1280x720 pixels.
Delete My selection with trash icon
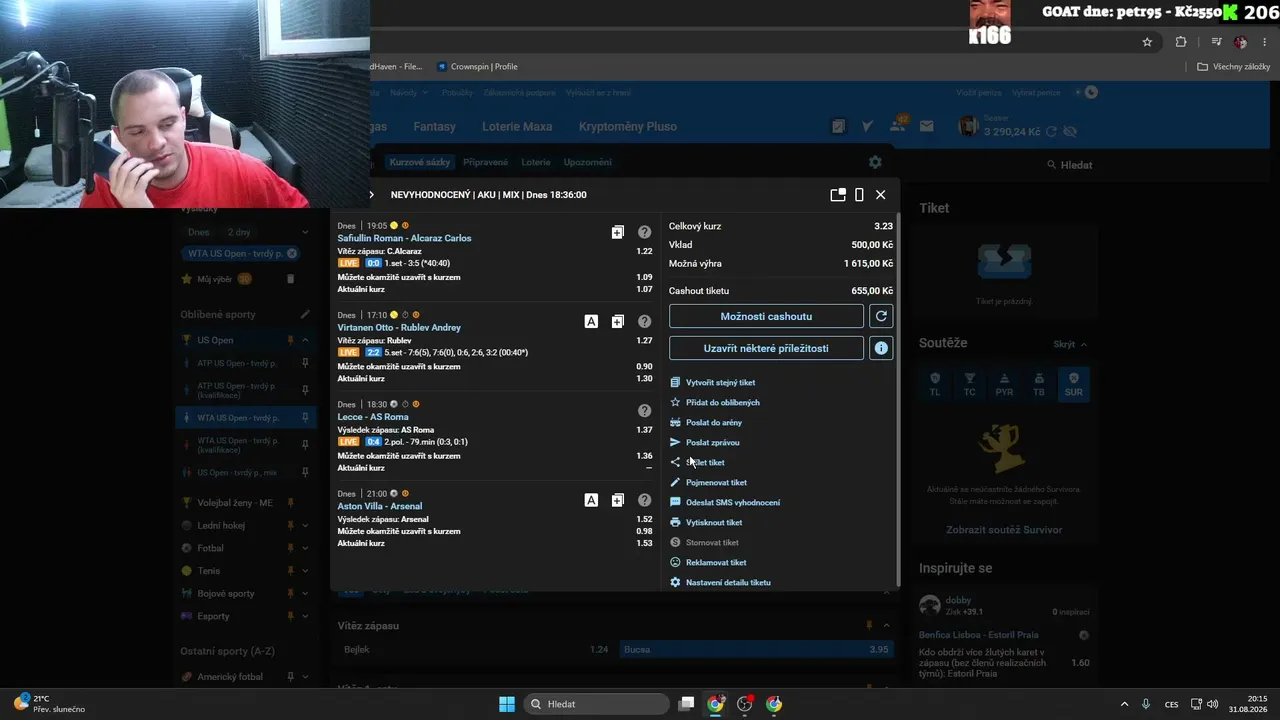pos(291,279)
